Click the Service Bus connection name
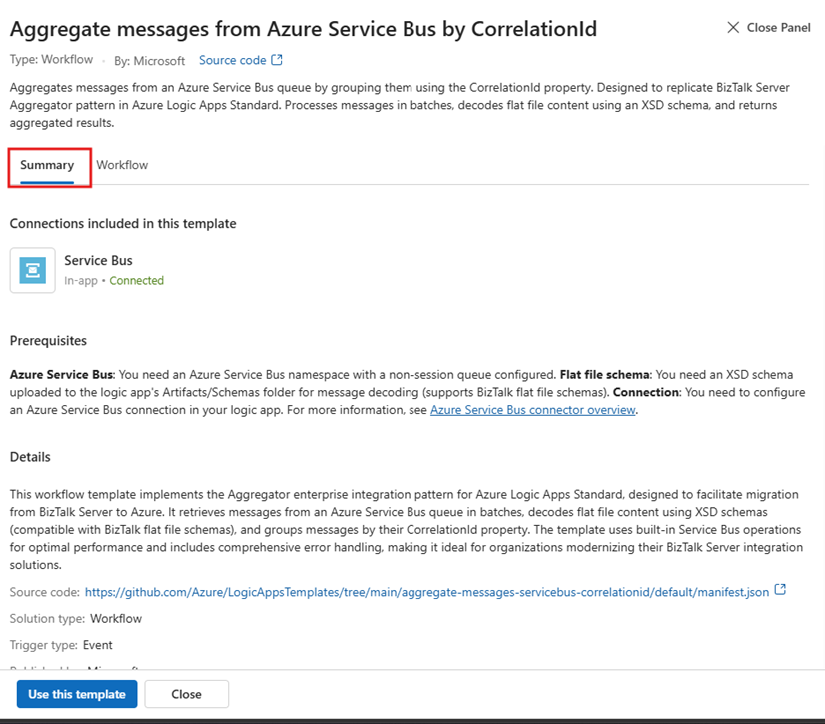The height and width of the screenshot is (724, 825). tap(98, 261)
